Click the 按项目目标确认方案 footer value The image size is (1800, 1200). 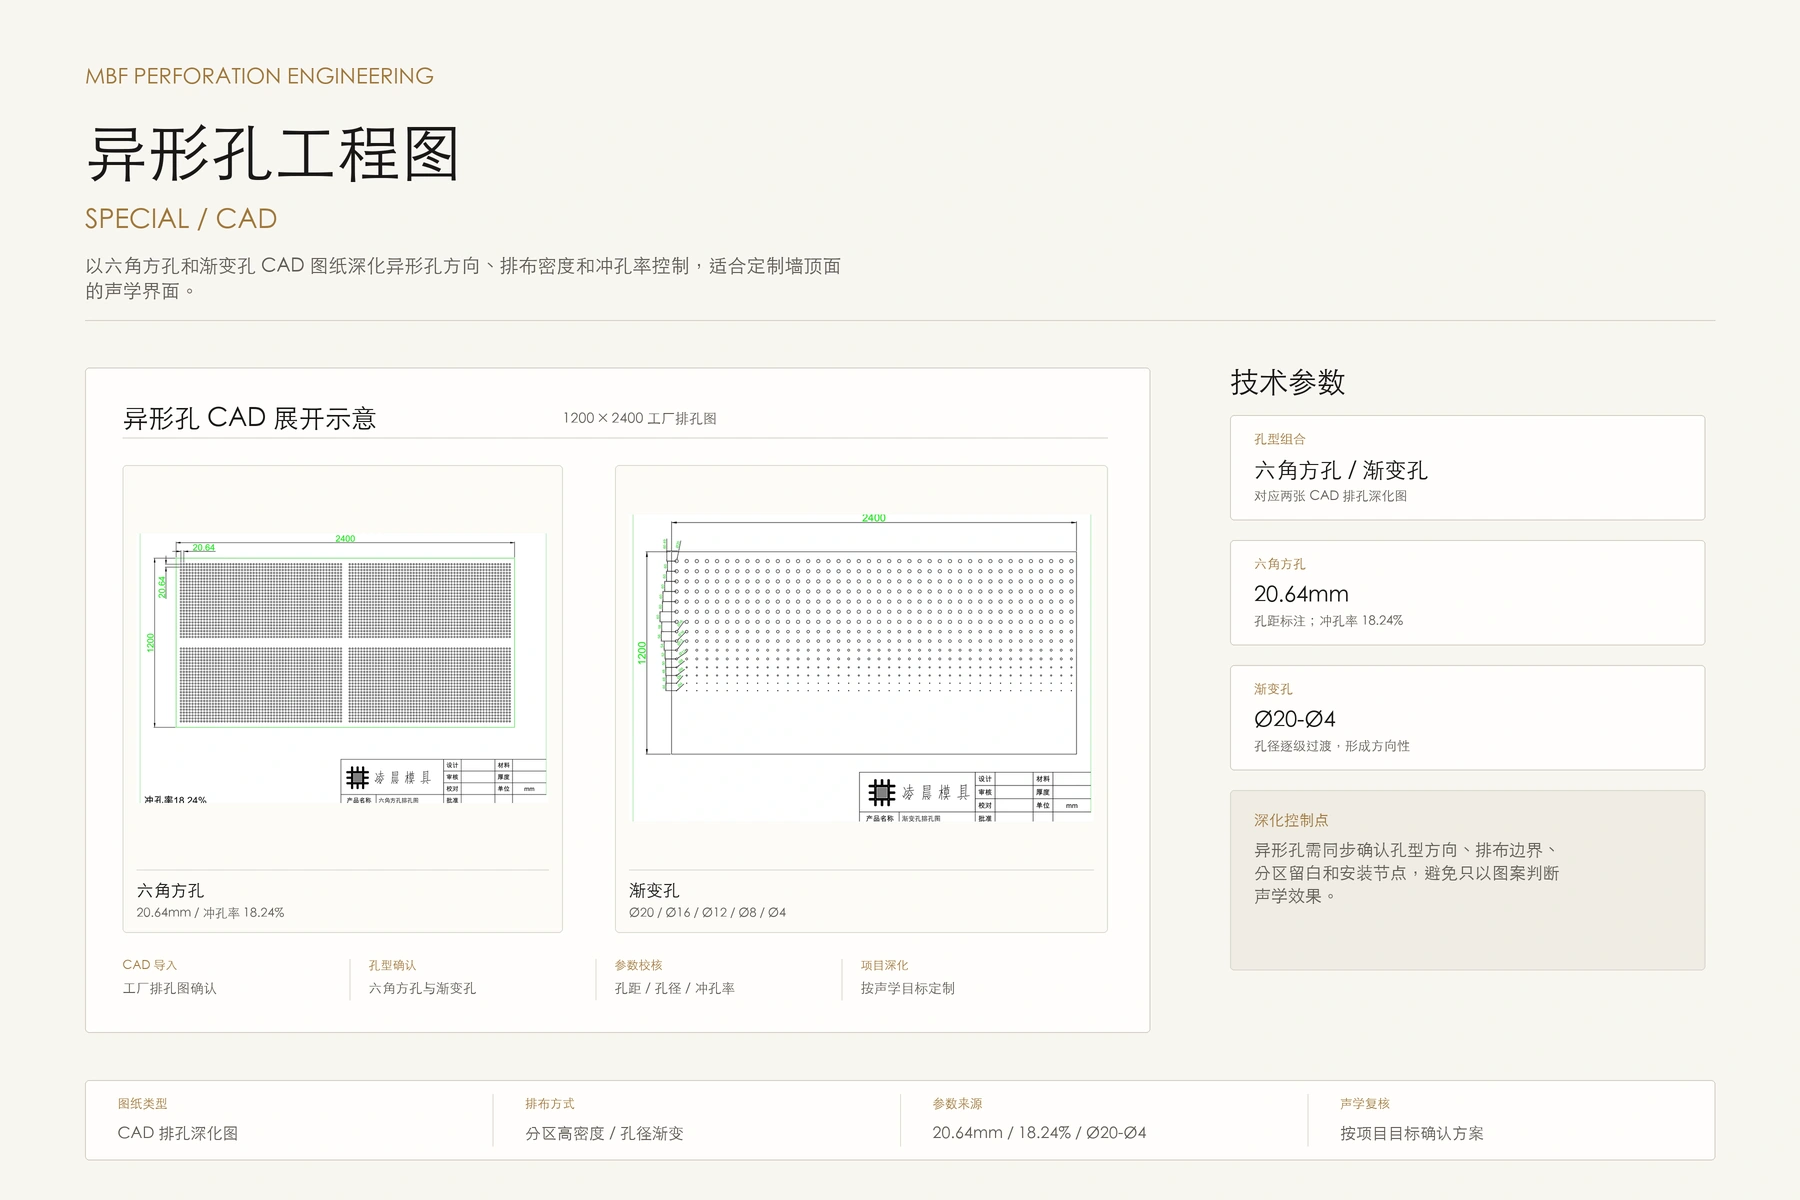pos(1412,1133)
